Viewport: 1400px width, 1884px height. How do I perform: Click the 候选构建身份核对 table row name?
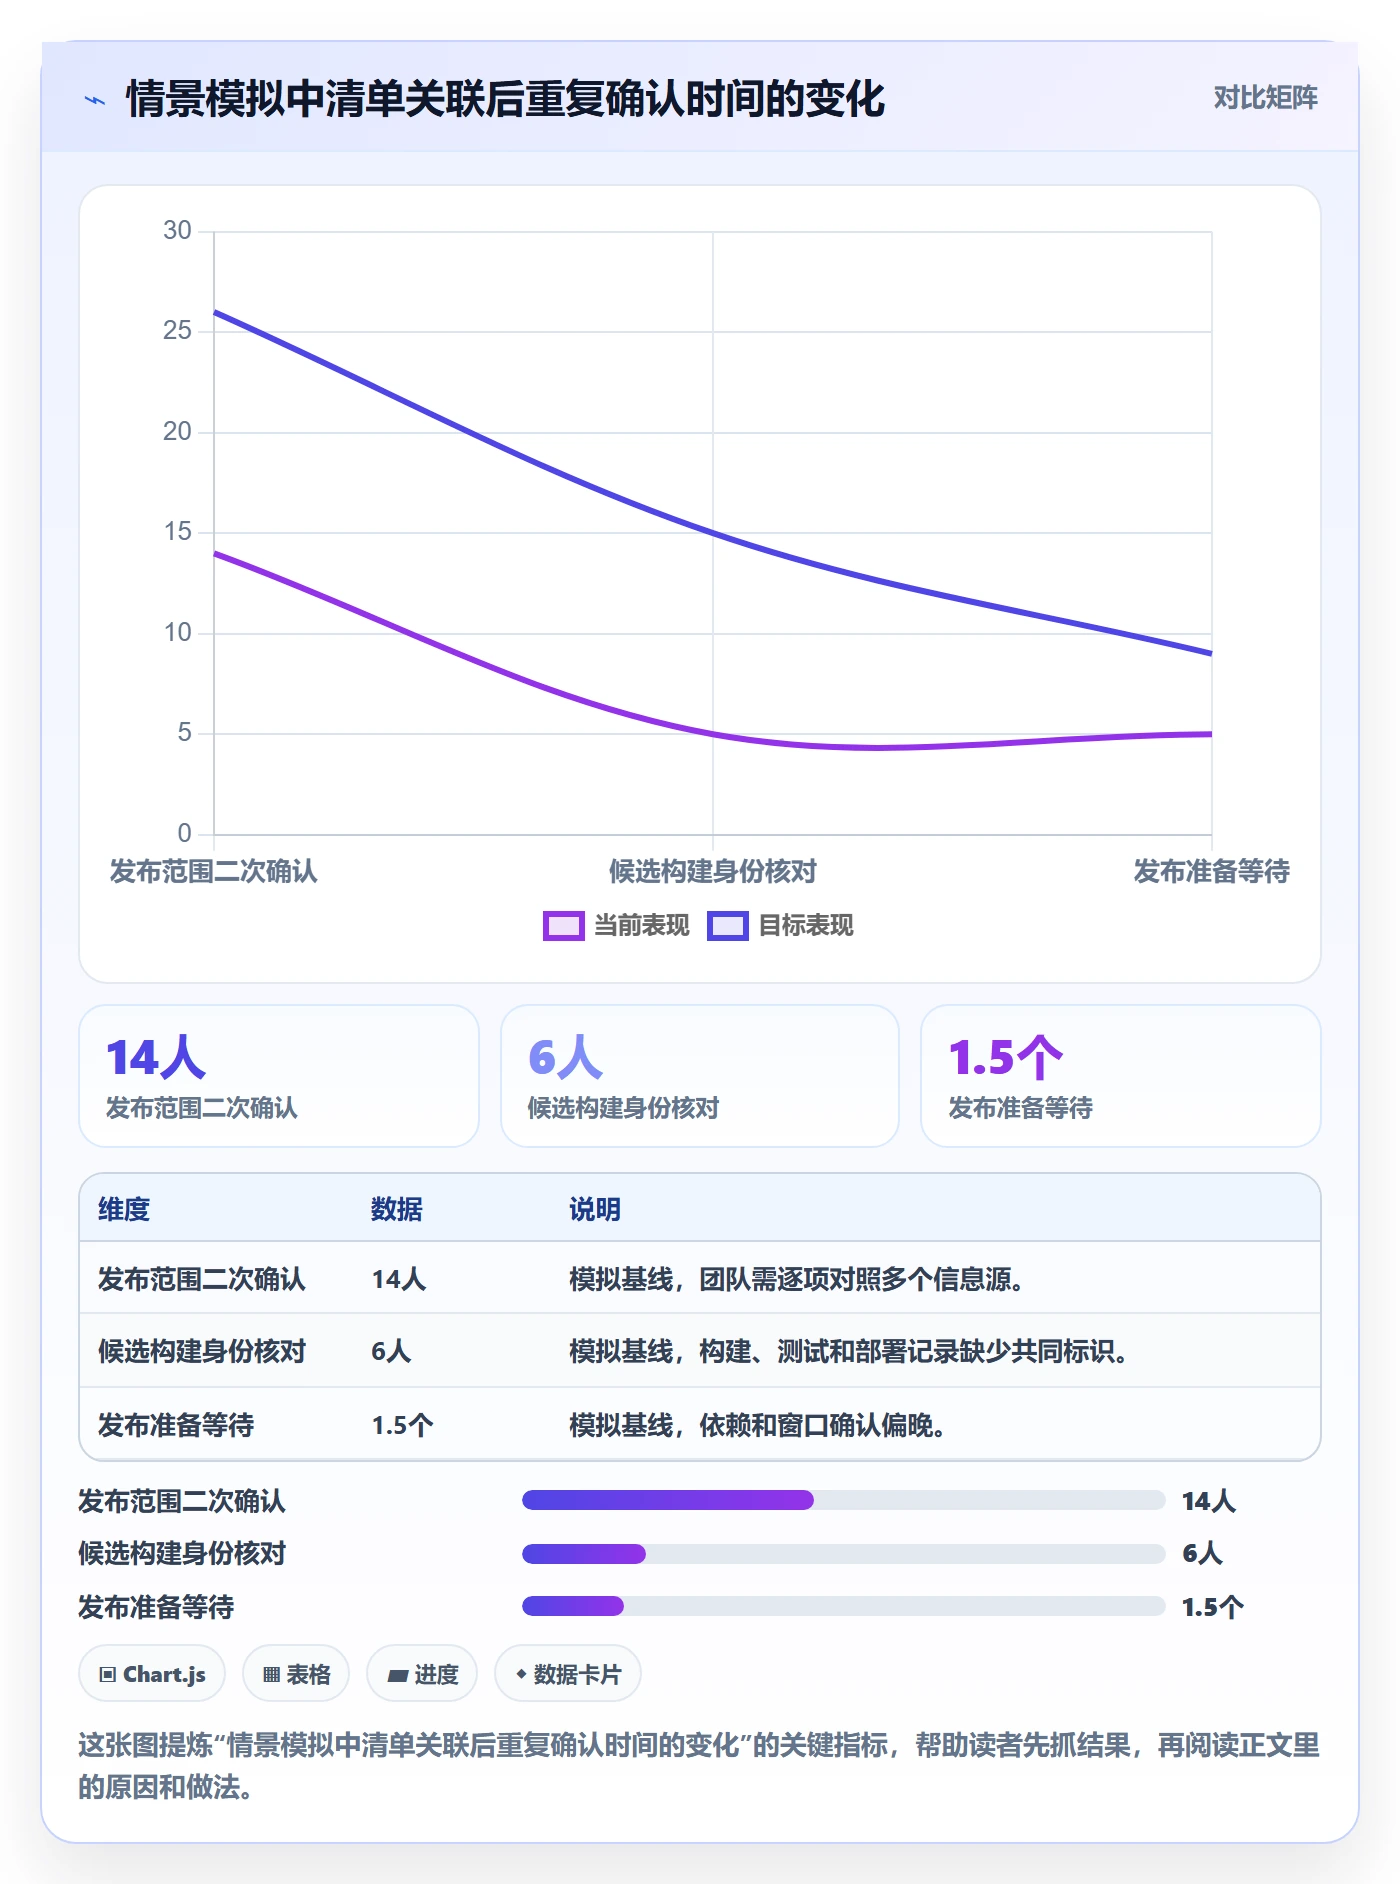click(x=202, y=1351)
